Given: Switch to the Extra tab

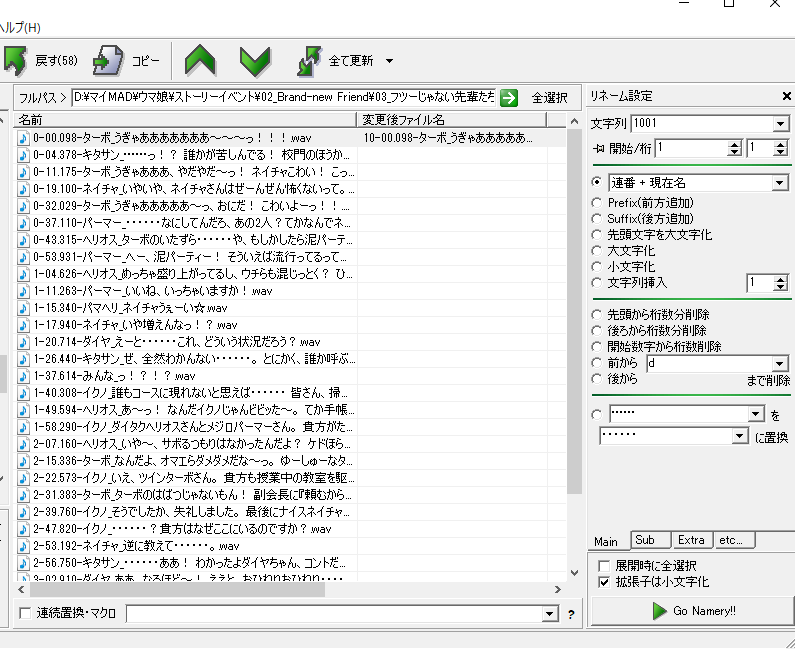Looking at the screenshot, I should pos(692,540).
